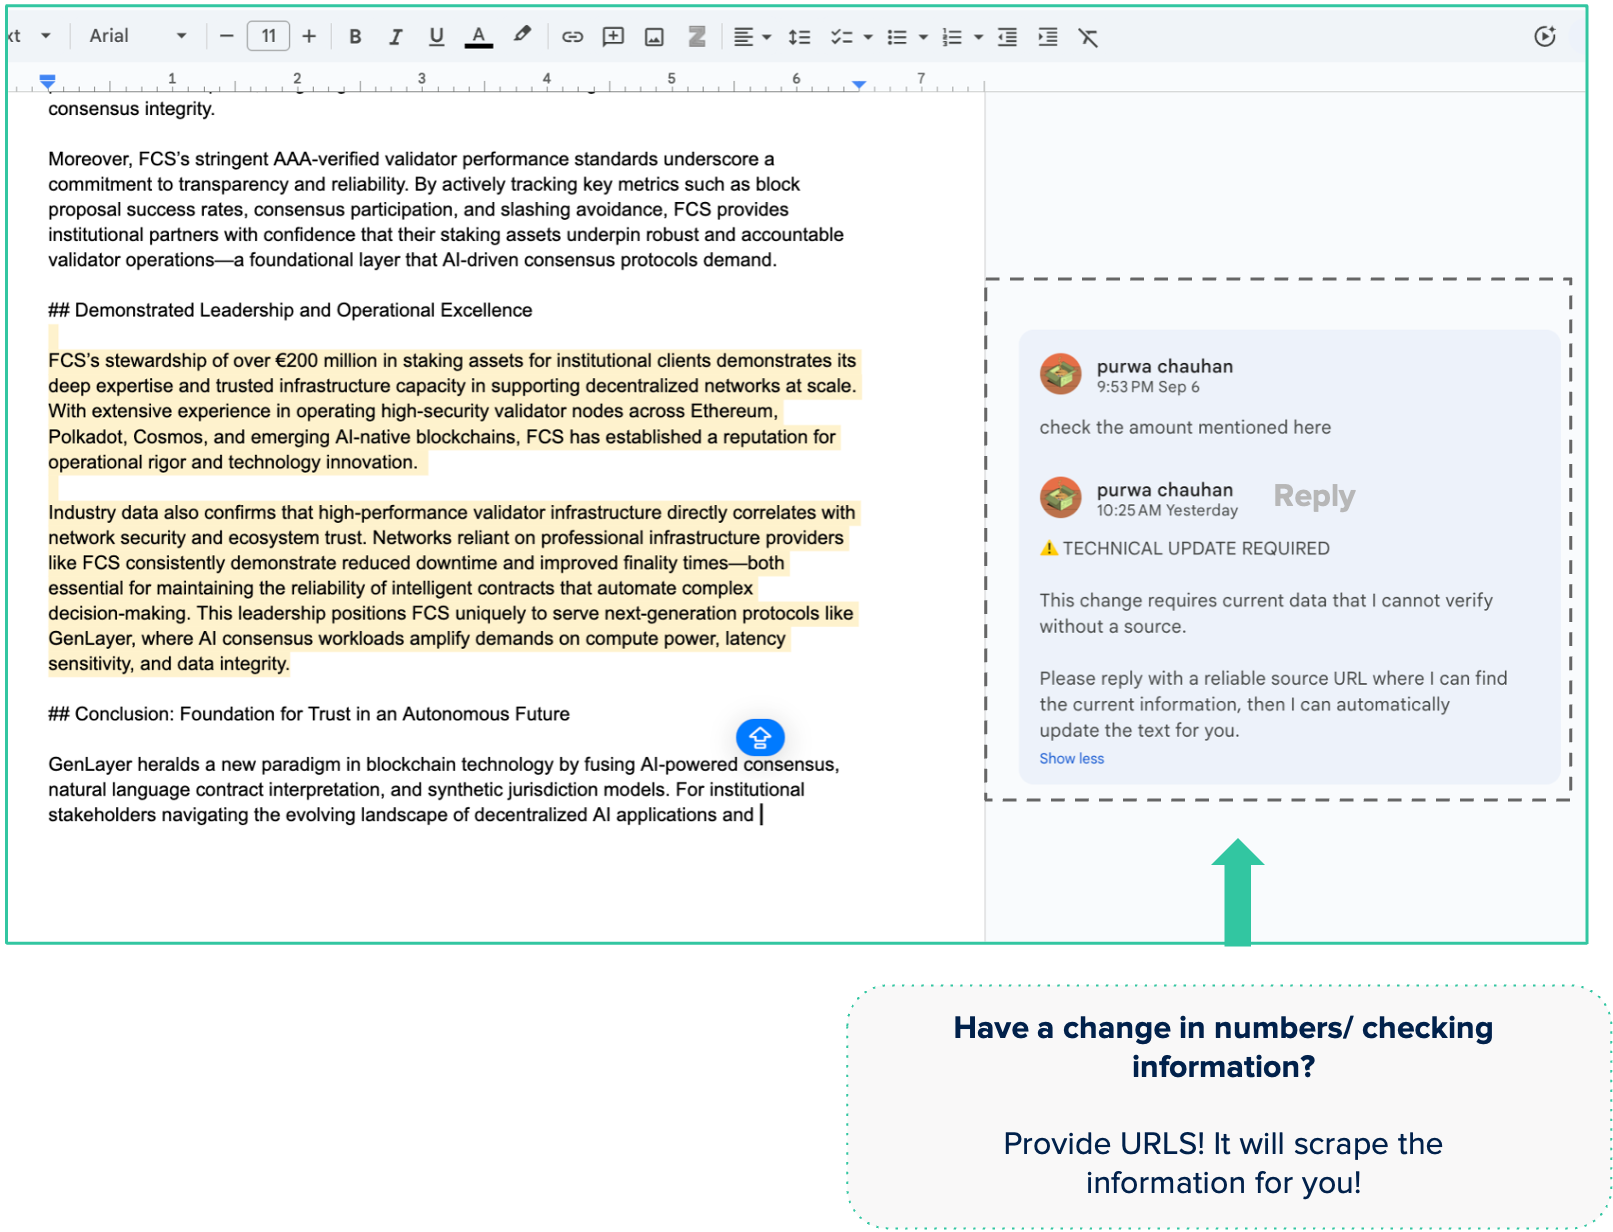The image size is (1613, 1232).
Task: Click the Reply label in comment thread
Action: coord(1314,496)
